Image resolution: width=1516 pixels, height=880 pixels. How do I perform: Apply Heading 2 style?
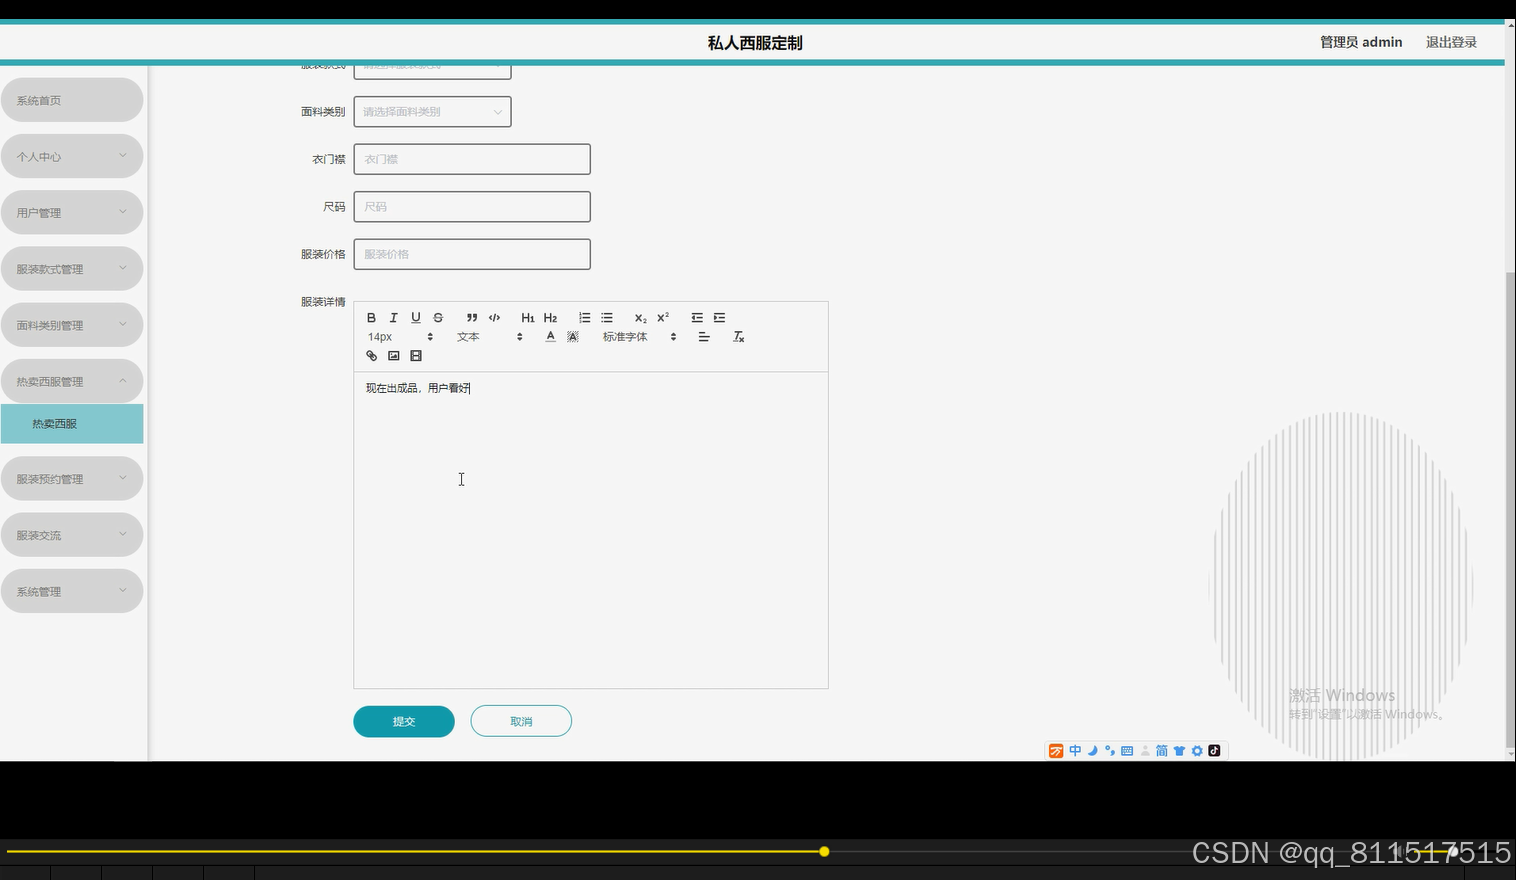(550, 318)
